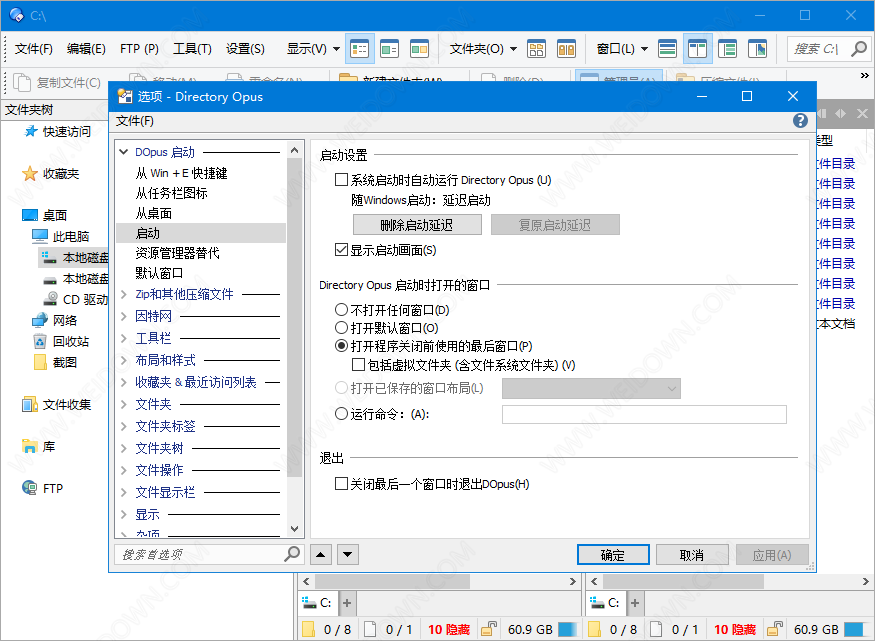Expand 收藏夹 & 最近访问列表 category
The width and height of the screenshot is (875, 641).
(x=124, y=382)
